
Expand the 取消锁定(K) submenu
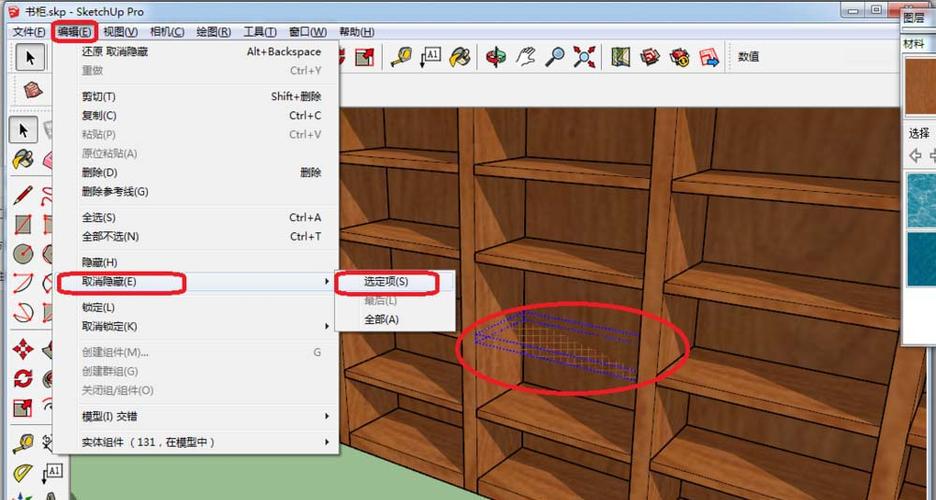196,326
